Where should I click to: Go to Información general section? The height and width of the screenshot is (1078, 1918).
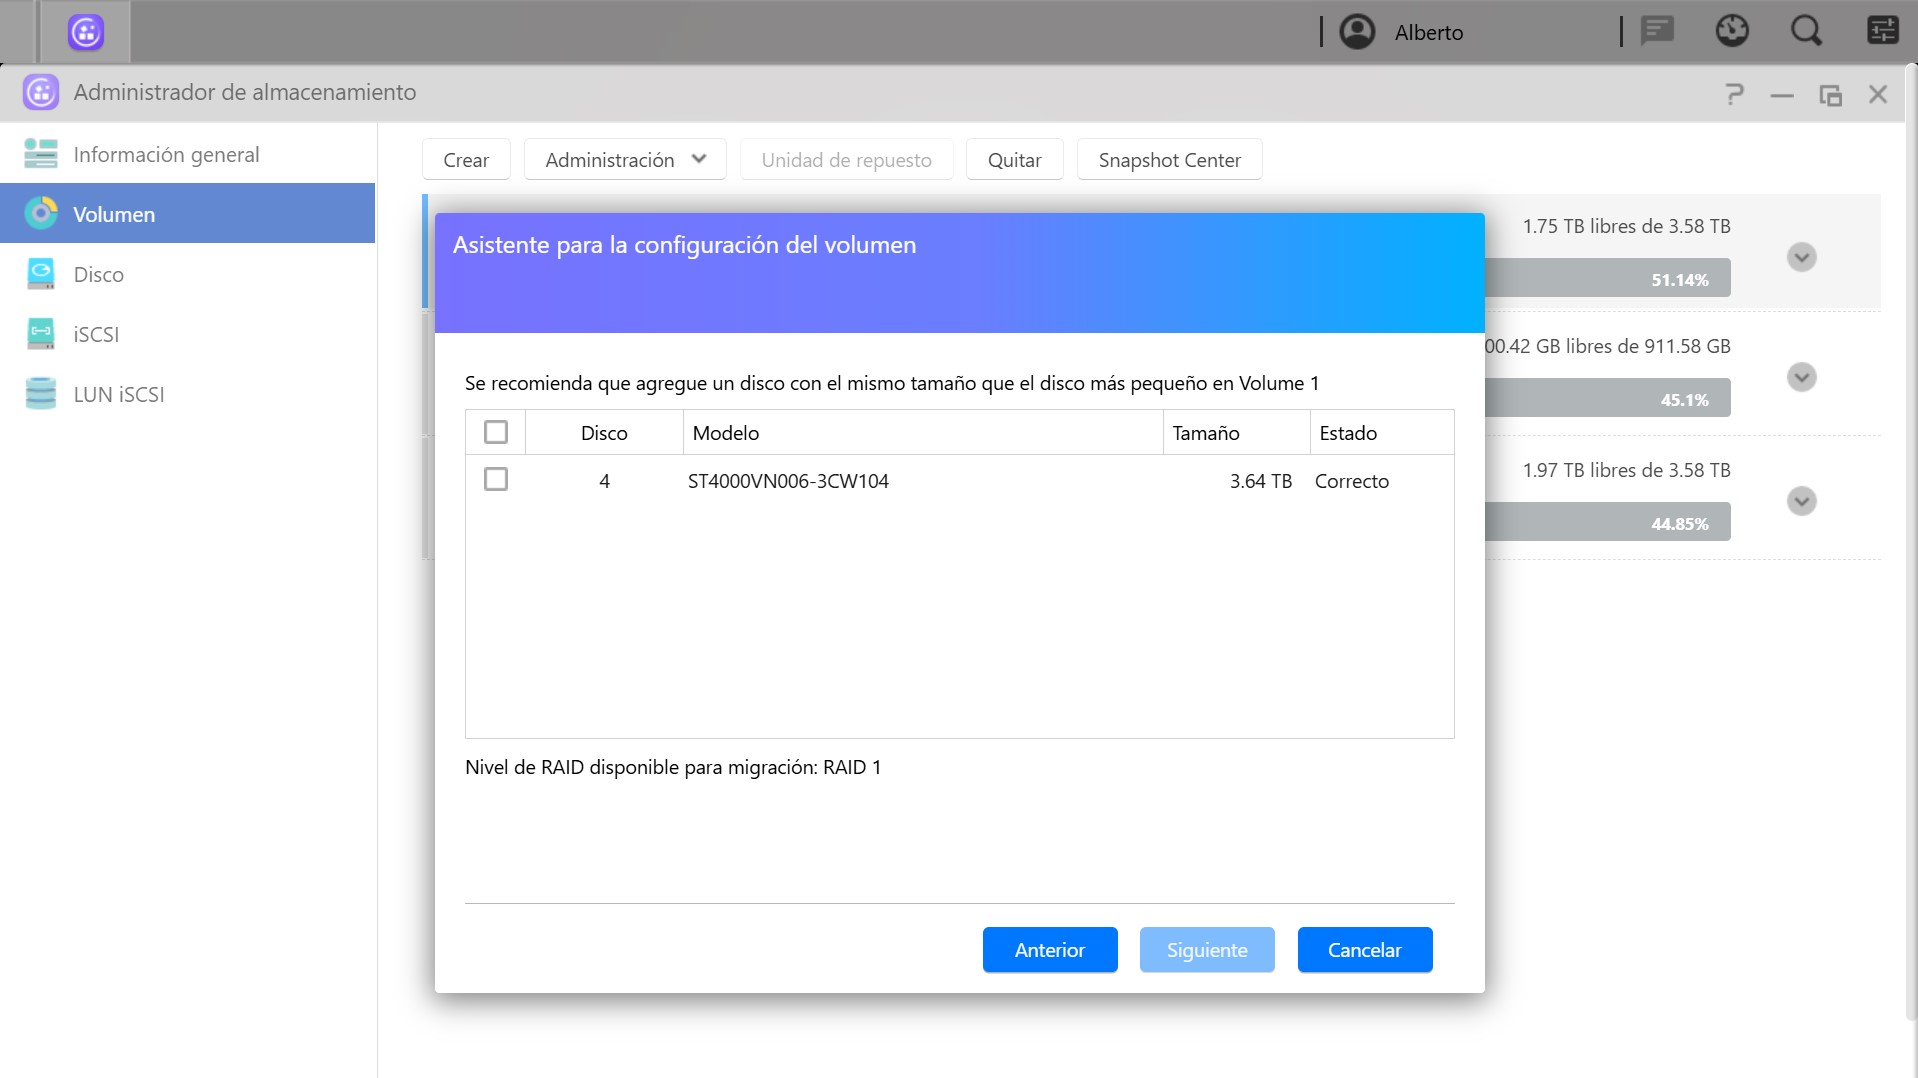[166, 154]
